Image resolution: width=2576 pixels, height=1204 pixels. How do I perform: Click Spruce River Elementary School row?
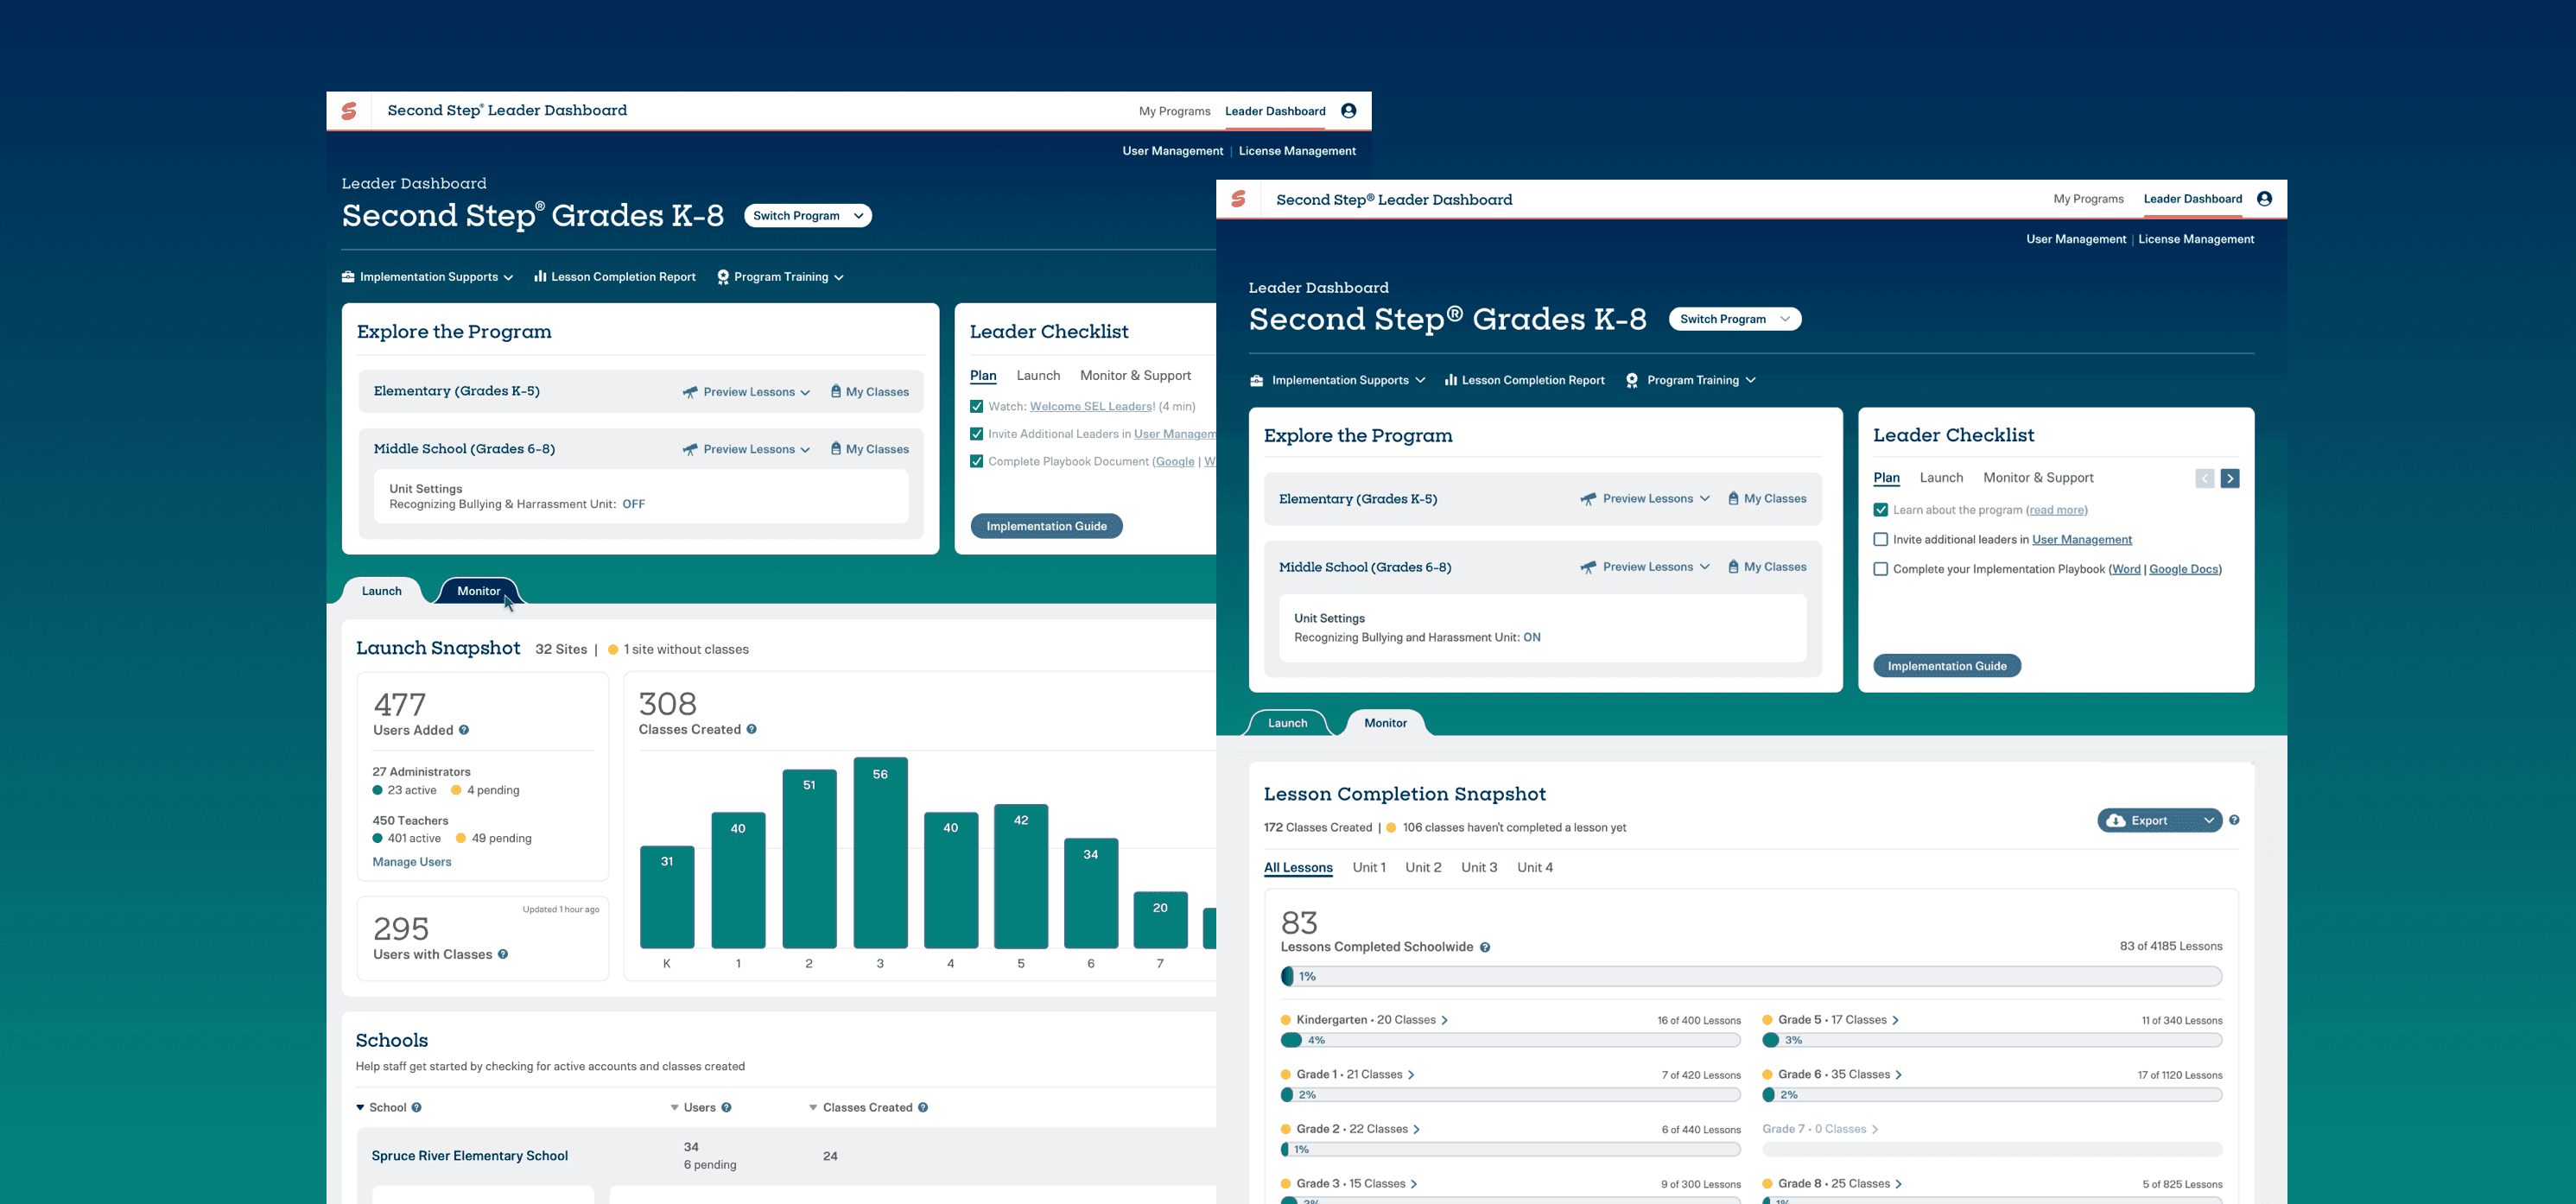tap(786, 1156)
